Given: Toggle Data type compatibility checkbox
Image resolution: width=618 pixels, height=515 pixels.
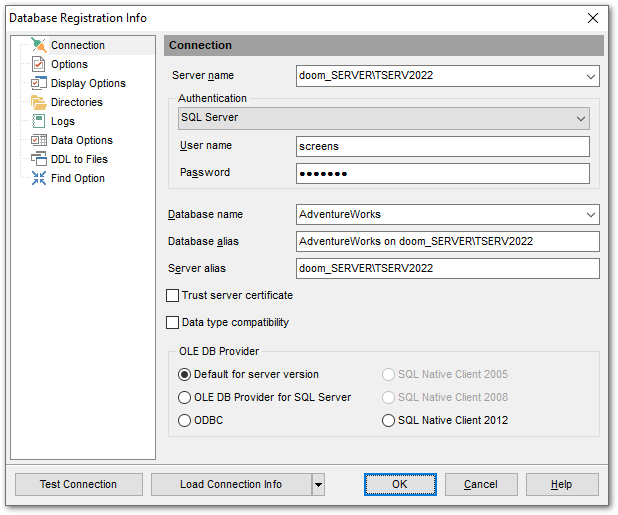Looking at the screenshot, I should pyautogui.click(x=173, y=323).
